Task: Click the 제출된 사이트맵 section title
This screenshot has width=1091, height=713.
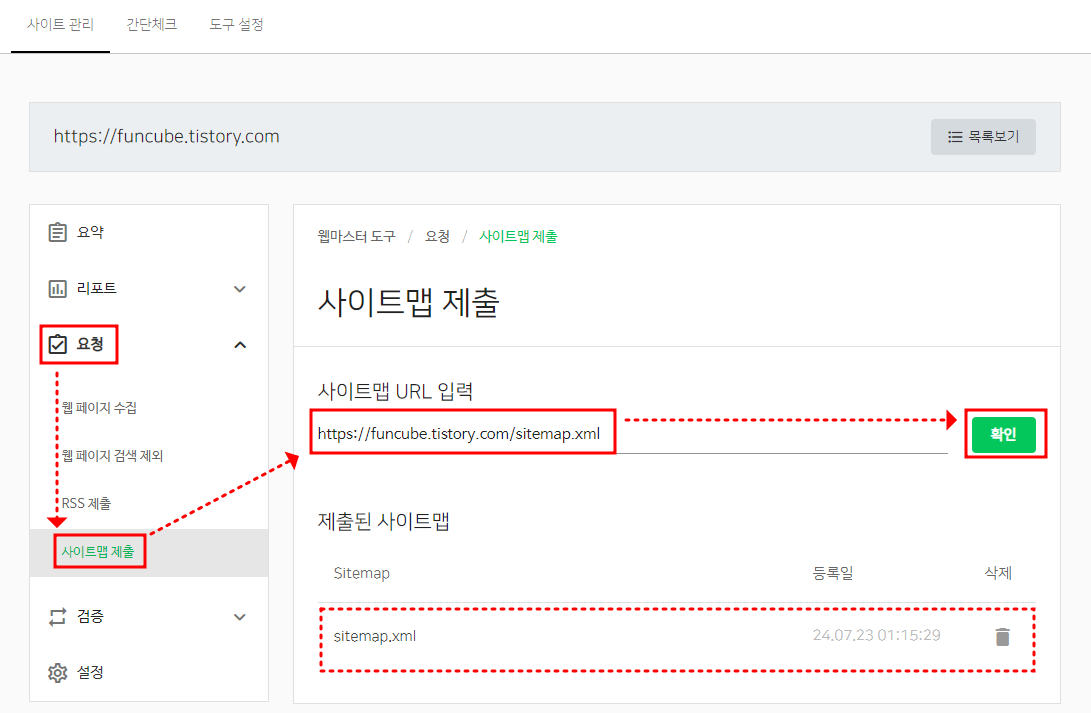Action: (383, 521)
